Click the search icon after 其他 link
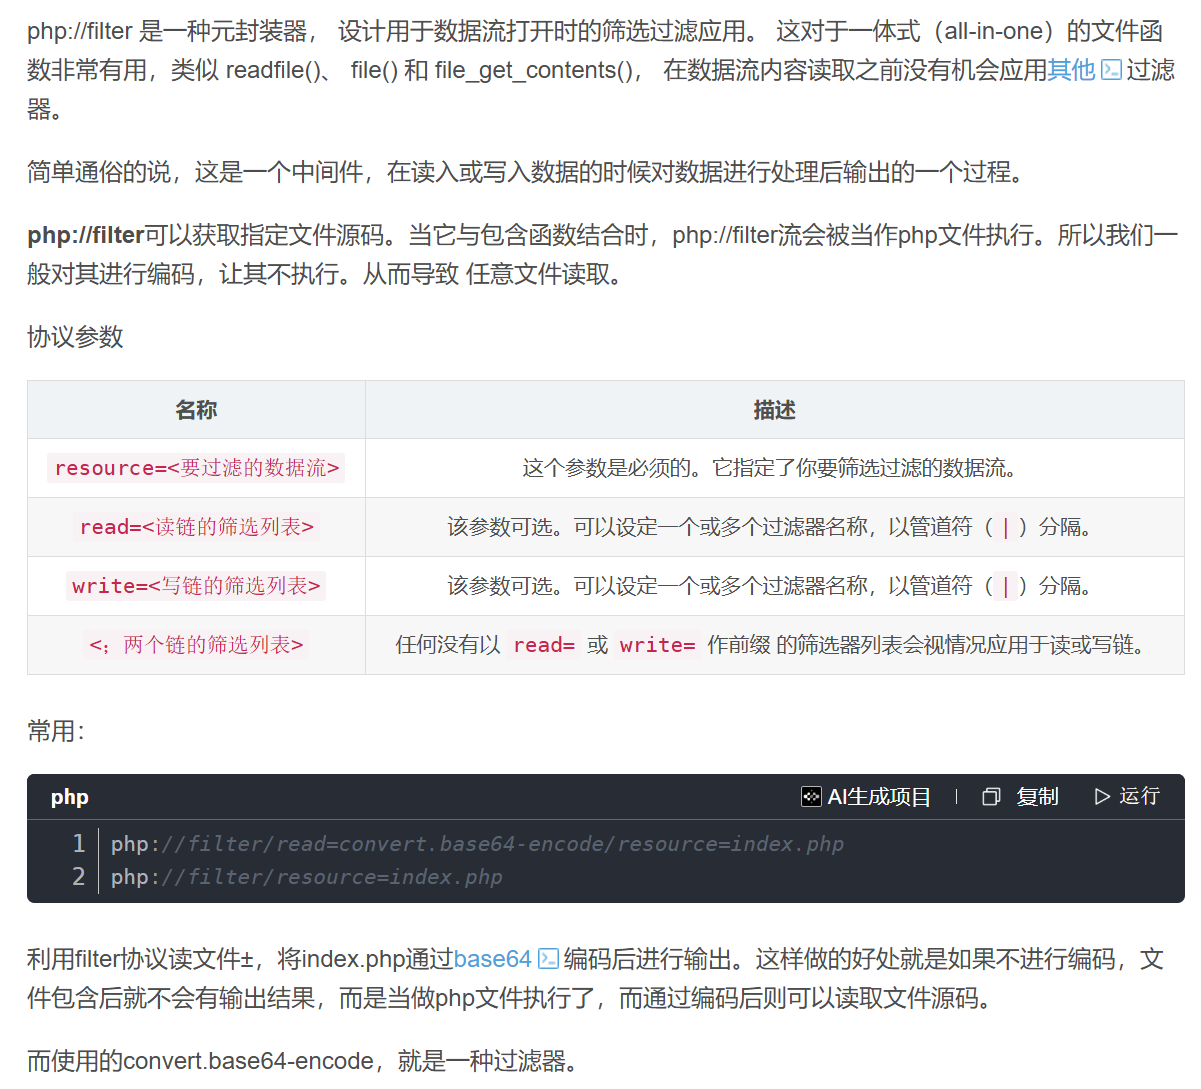 1111,70
